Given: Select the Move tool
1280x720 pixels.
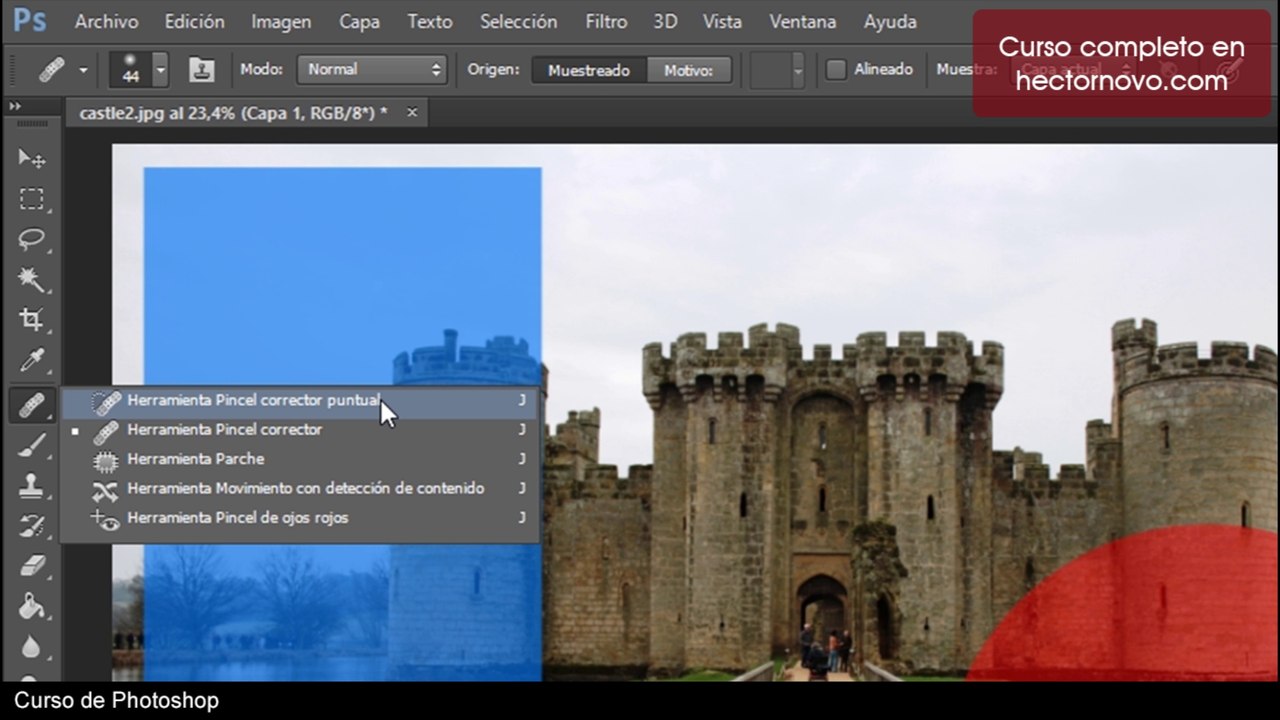Looking at the screenshot, I should (32, 159).
